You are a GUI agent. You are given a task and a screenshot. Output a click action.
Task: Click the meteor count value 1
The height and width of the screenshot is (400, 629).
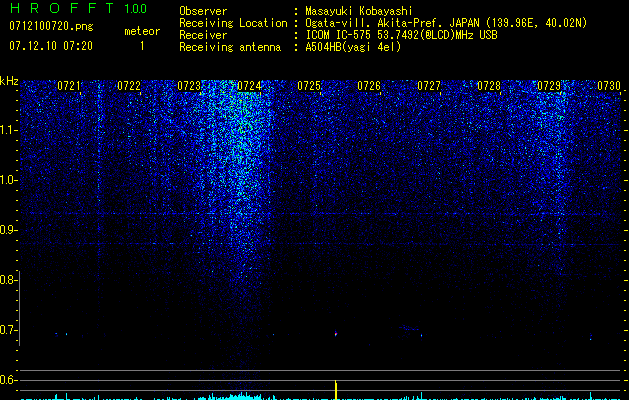pyautogui.click(x=142, y=46)
